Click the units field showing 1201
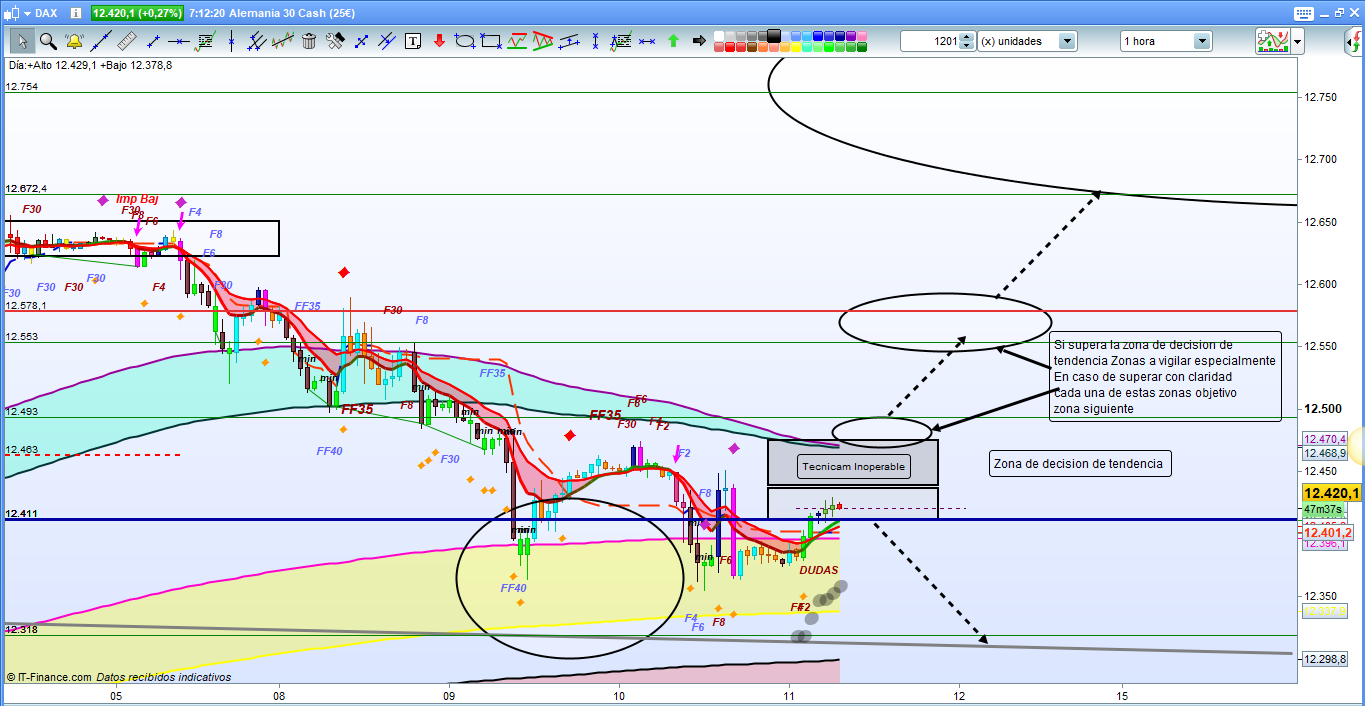This screenshot has width=1365, height=706. pyautogui.click(x=930, y=41)
